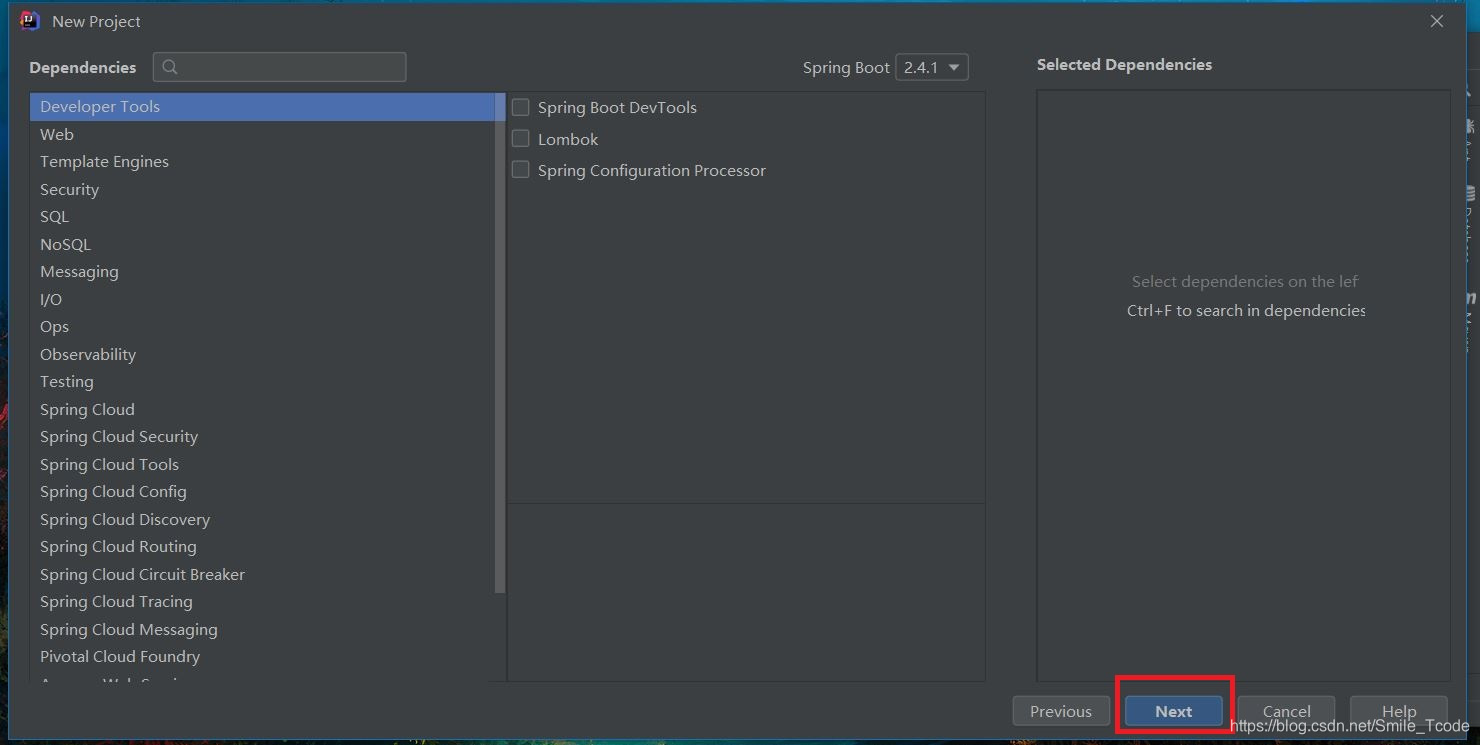The height and width of the screenshot is (745, 1480).
Task: Click the magnifier icon in dependency search
Action: (170, 67)
